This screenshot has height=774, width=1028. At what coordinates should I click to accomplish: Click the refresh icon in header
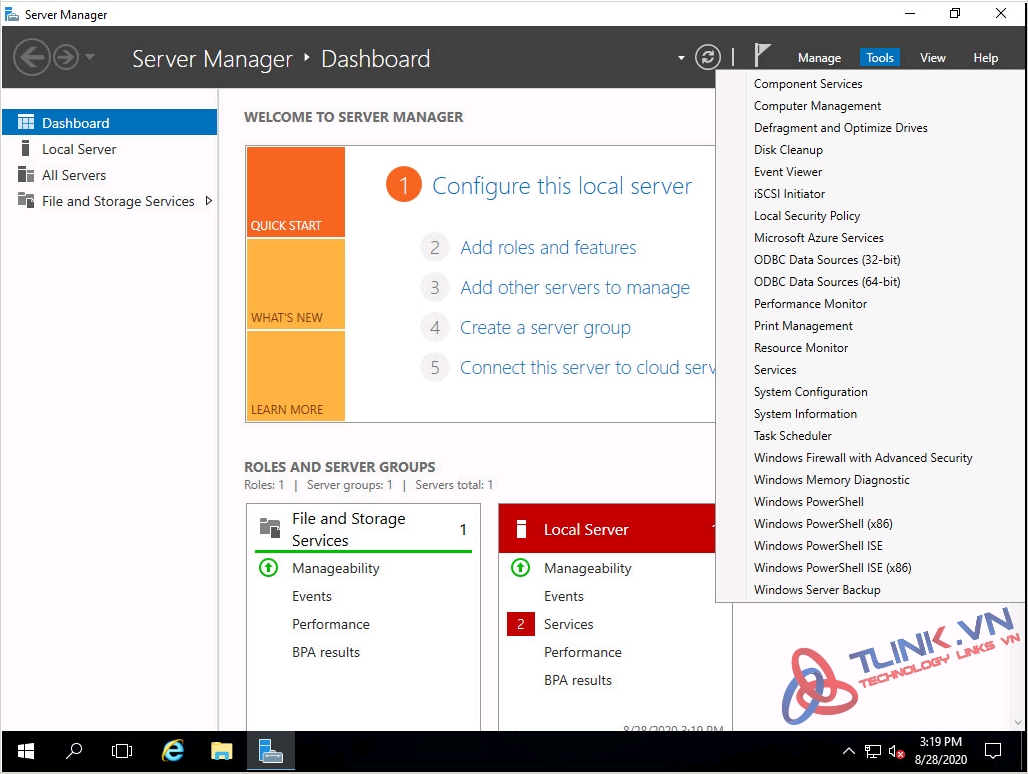(707, 57)
